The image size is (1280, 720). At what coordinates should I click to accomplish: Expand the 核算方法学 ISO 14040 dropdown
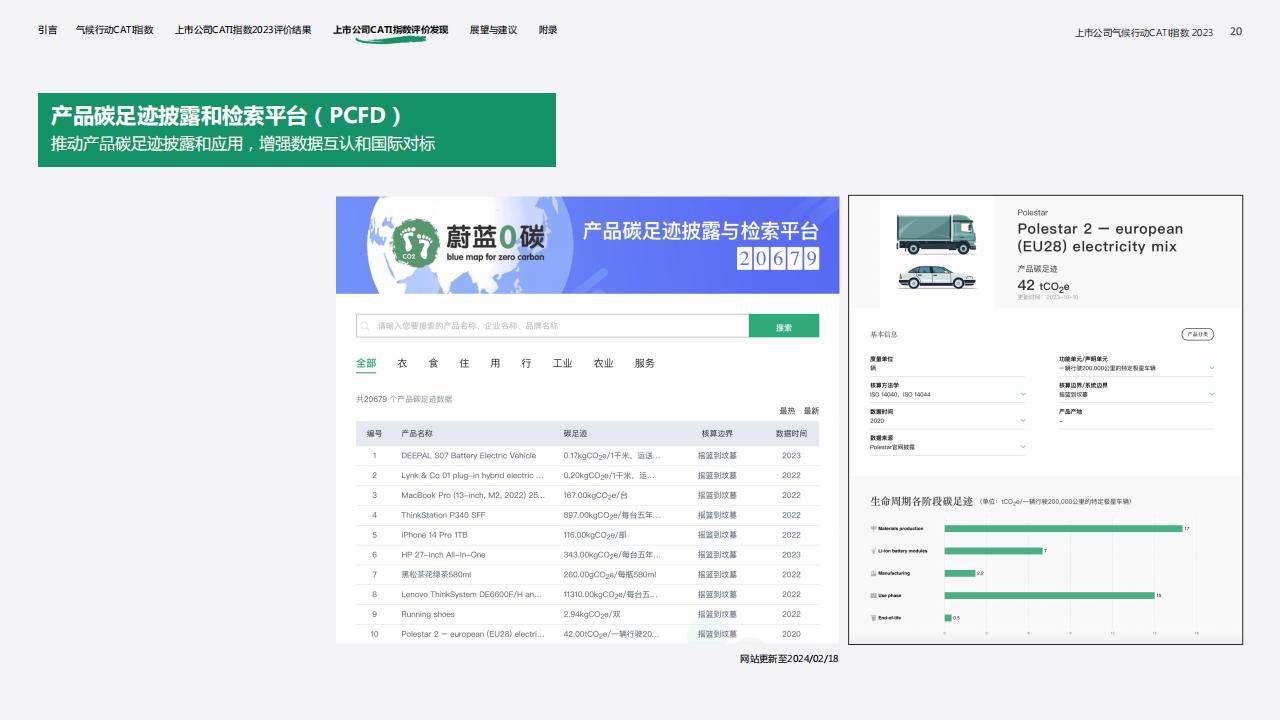point(1022,394)
